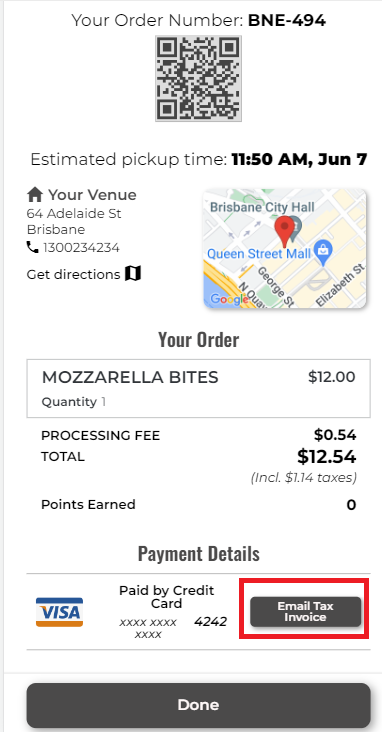
Task: Click the Google logo on the map
Action: pyautogui.click(x=229, y=298)
